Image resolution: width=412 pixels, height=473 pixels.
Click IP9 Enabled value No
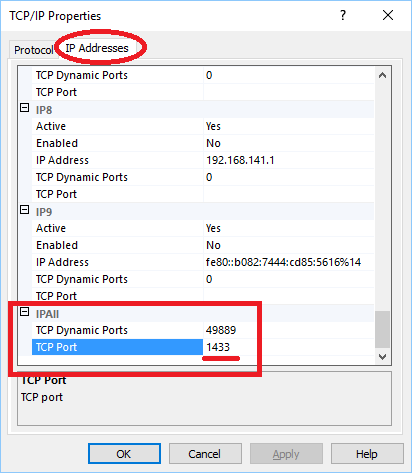[288, 245]
